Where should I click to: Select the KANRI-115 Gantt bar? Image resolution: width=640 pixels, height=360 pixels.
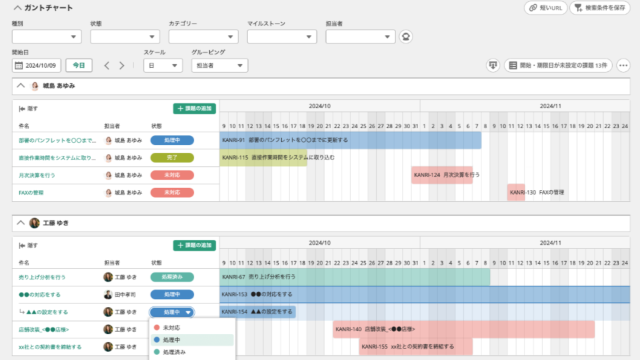point(263,158)
